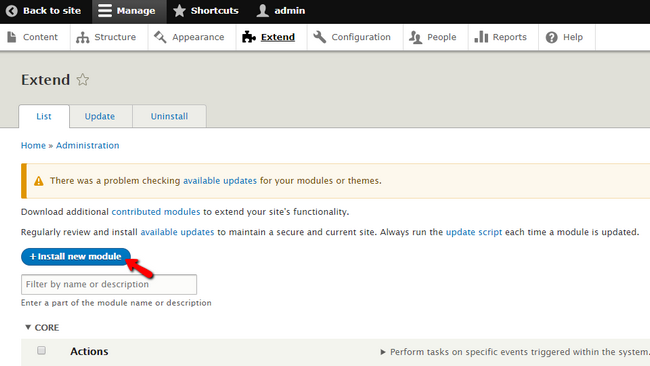Click the warning triangle icon
650x366 pixels.
click(39, 181)
